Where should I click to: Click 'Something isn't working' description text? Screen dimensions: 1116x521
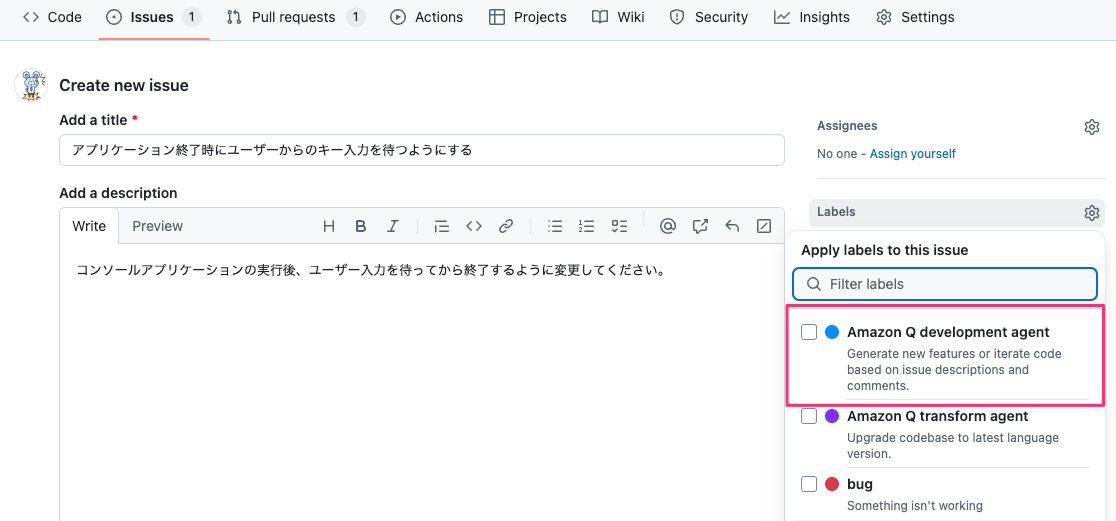(x=915, y=506)
